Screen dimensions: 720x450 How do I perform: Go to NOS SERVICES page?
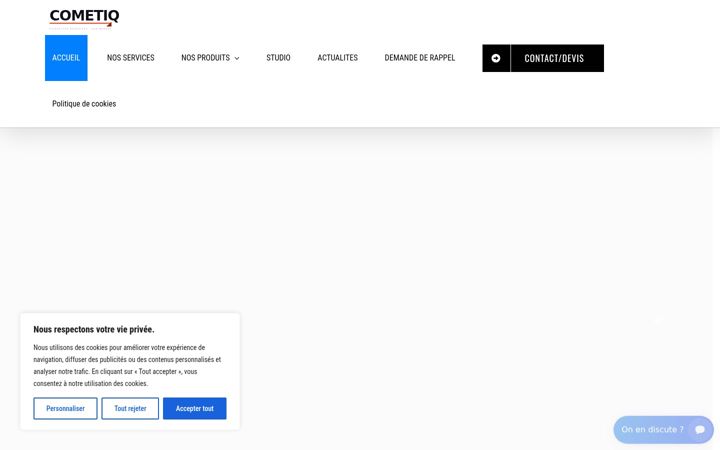point(130,58)
